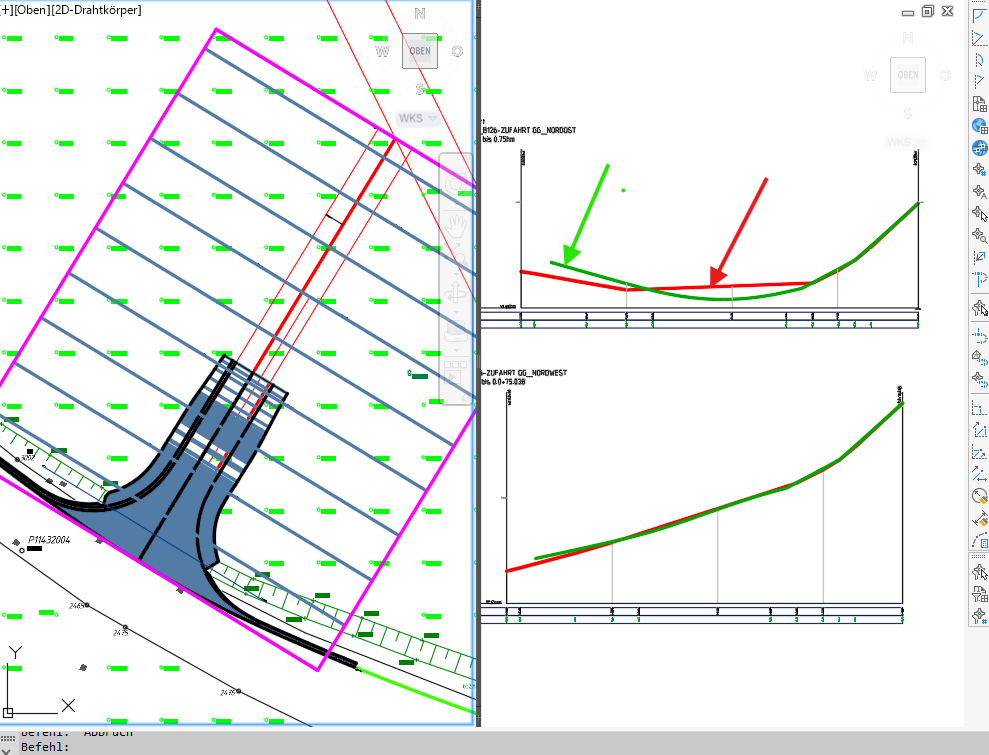Select the ZUFAHRT GG_NORDOST profile title
The width and height of the screenshot is (989, 755).
(529, 130)
